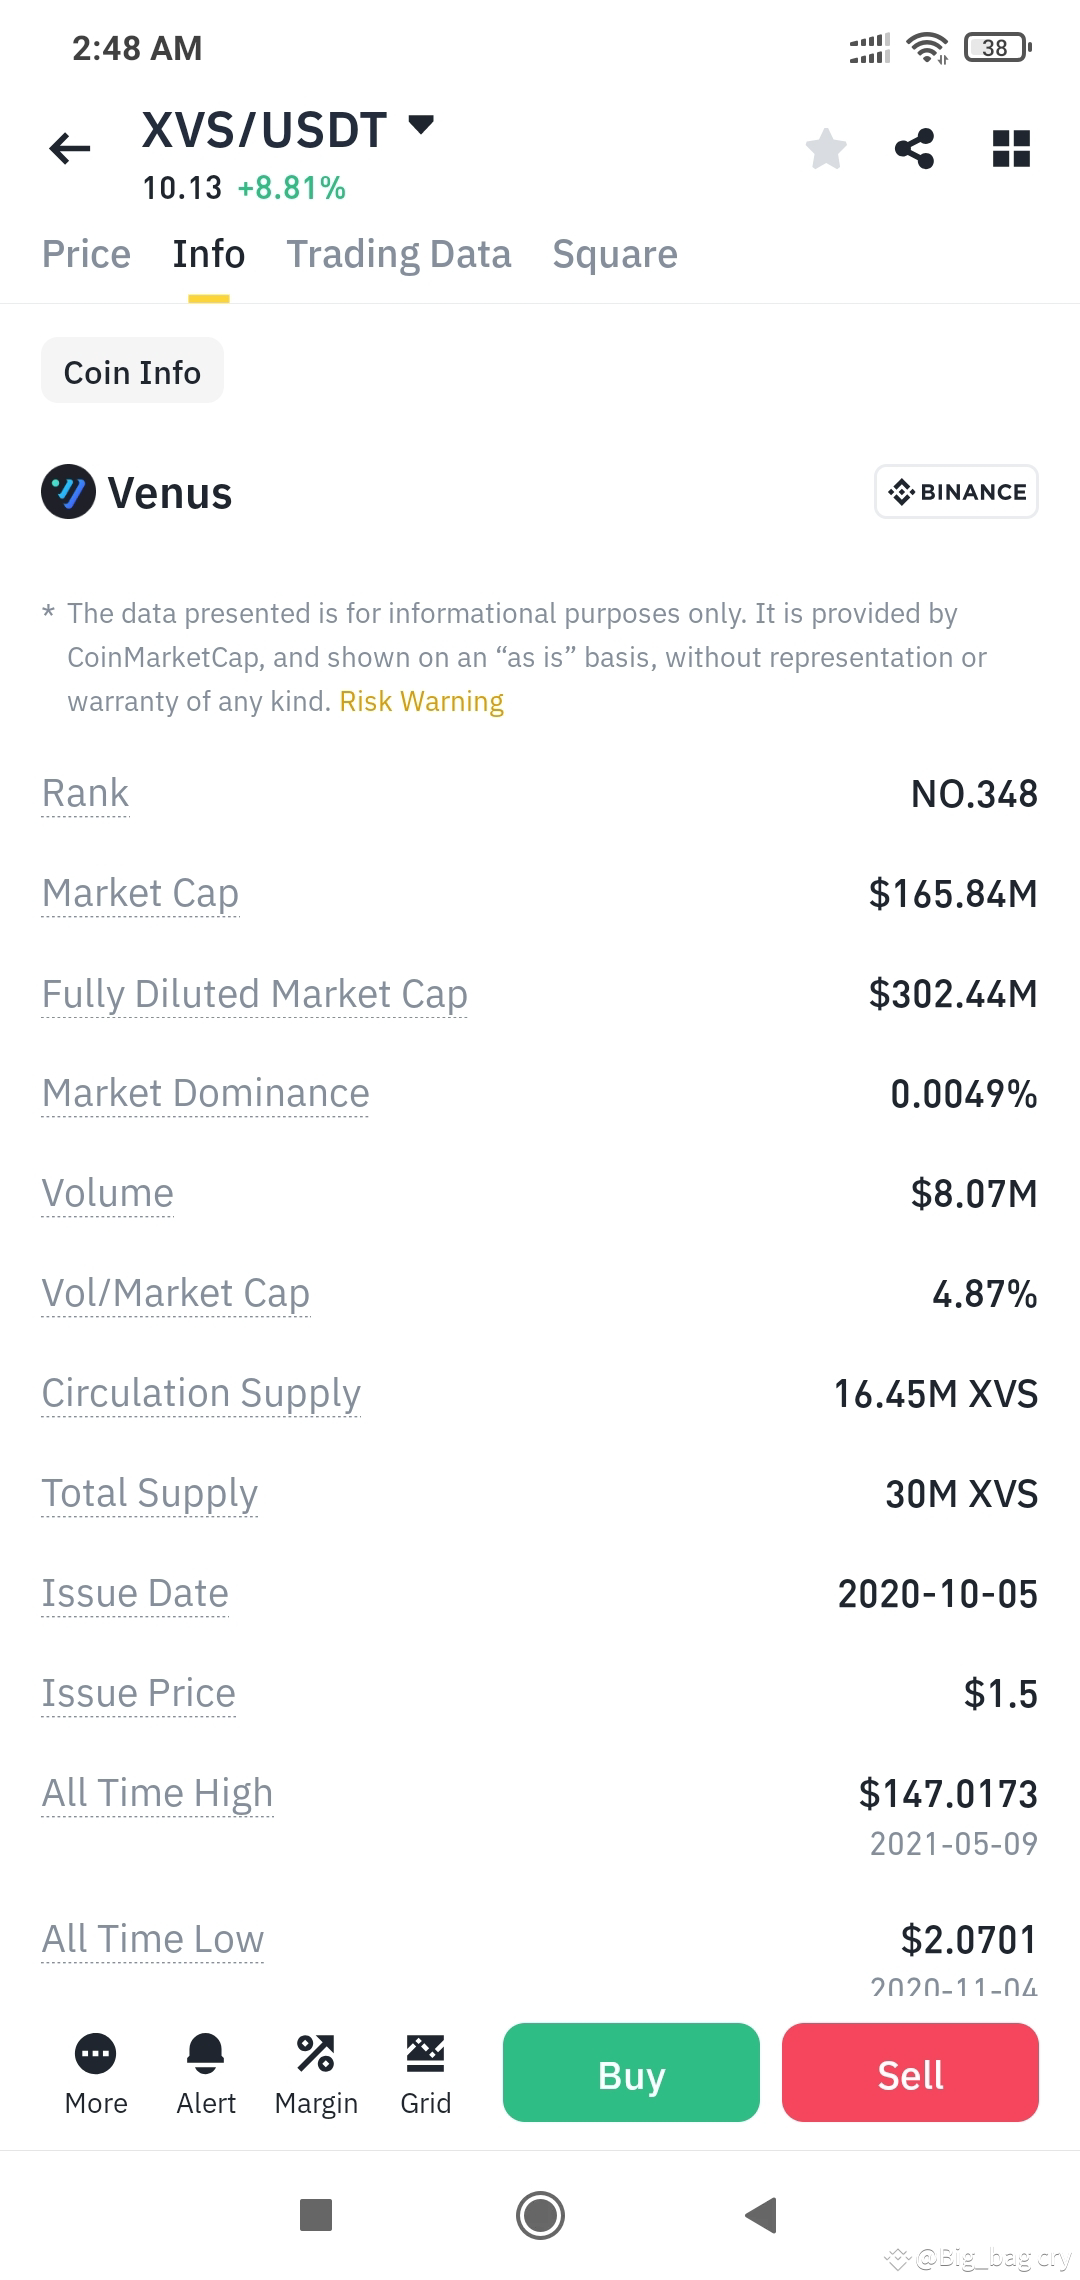1080x2280 pixels.
Task: Navigate back using the arrow icon
Action: [x=68, y=148]
